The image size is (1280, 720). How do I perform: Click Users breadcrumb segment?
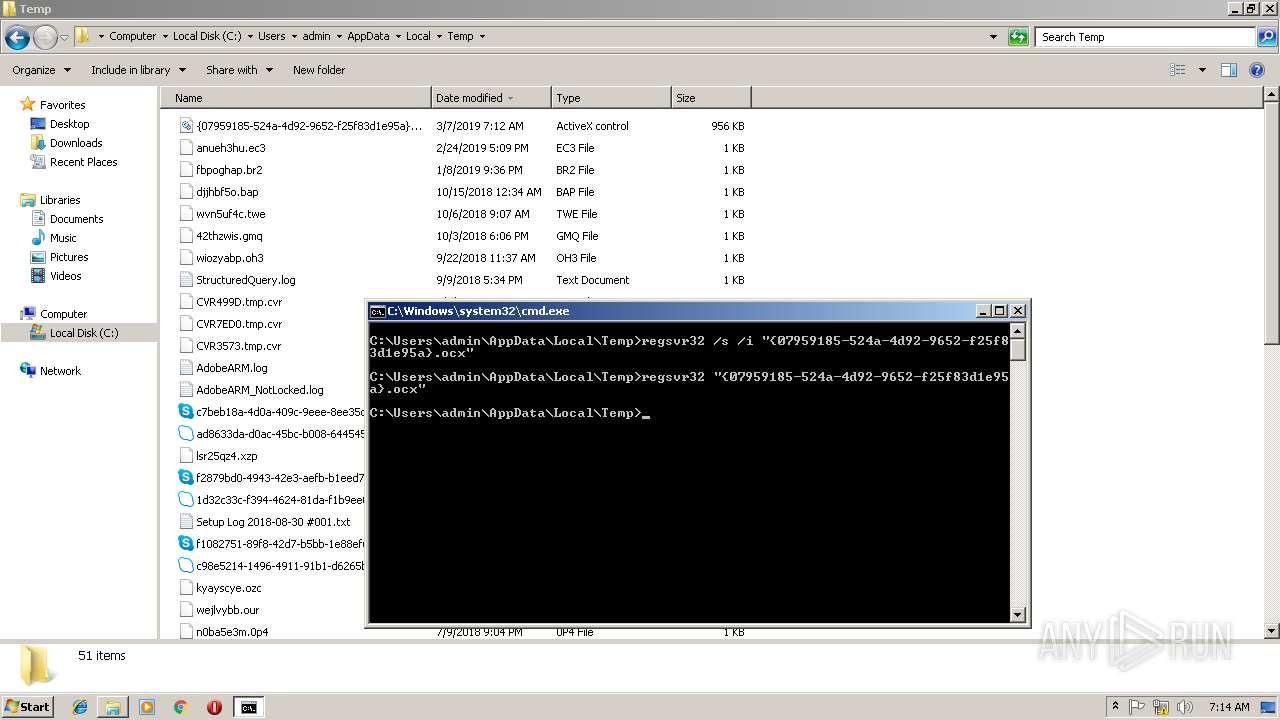271,36
